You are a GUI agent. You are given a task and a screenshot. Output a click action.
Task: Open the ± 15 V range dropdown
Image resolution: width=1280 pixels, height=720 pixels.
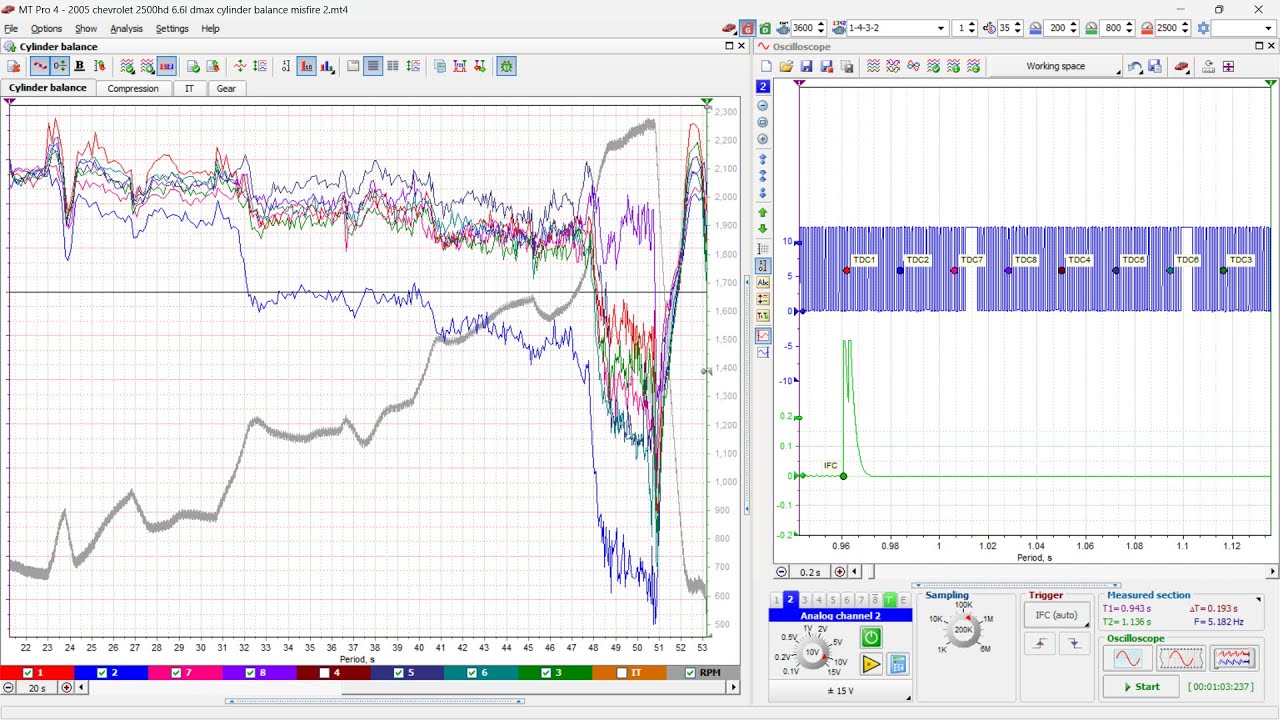coord(840,691)
